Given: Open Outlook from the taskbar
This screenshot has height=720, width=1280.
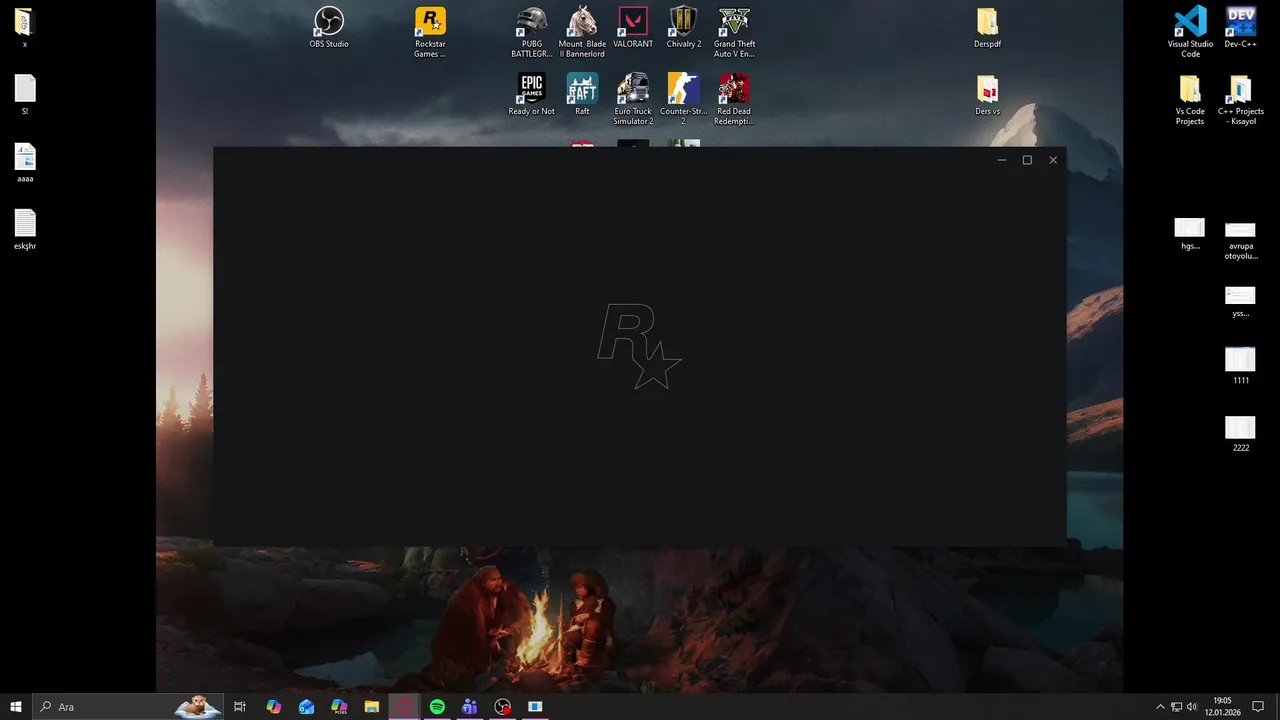Looking at the screenshot, I should 306,707.
